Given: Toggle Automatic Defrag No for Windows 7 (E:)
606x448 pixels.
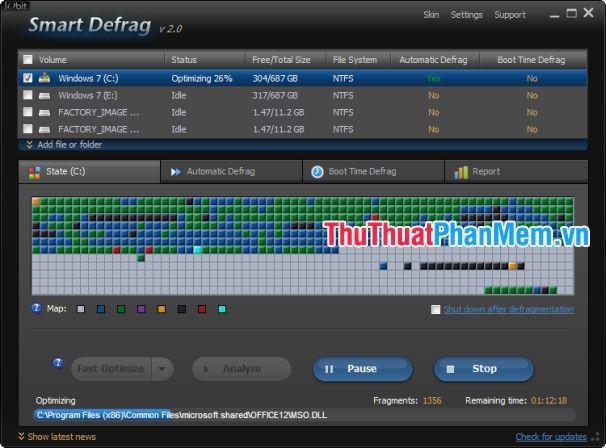Looking at the screenshot, I should pos(434,95).
